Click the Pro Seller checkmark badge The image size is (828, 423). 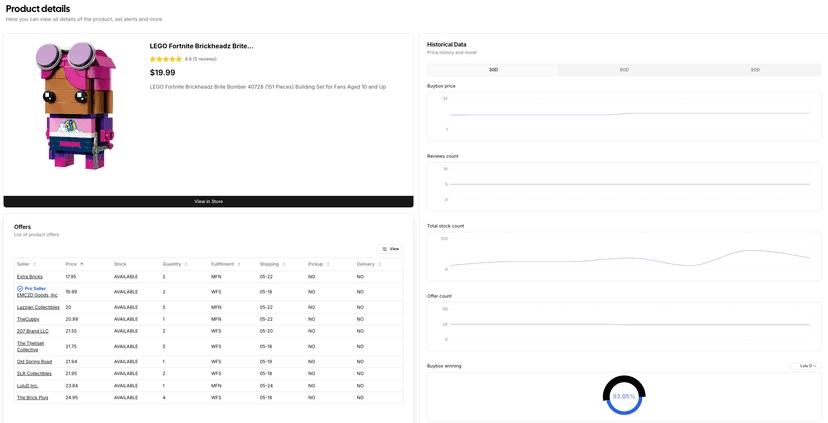tap(20, 288)
